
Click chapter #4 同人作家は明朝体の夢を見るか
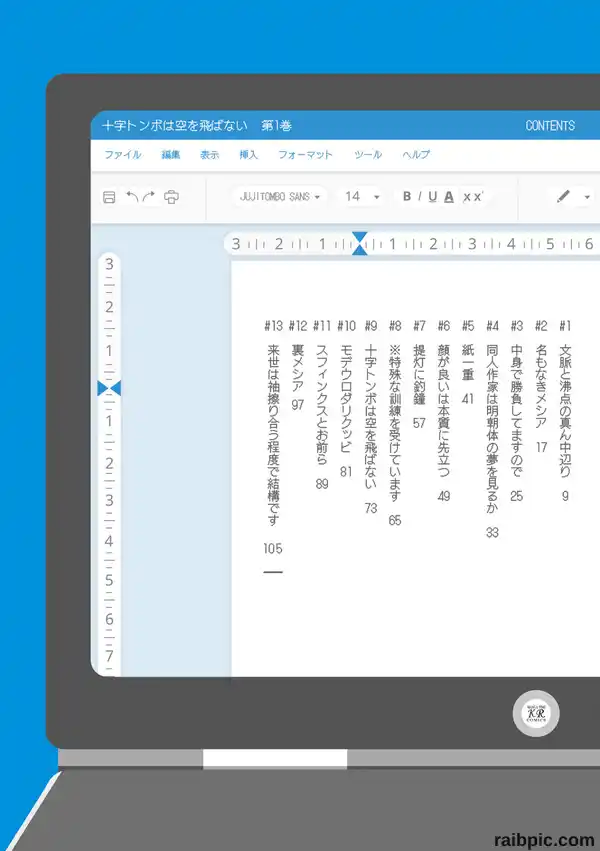click(492, 429)
